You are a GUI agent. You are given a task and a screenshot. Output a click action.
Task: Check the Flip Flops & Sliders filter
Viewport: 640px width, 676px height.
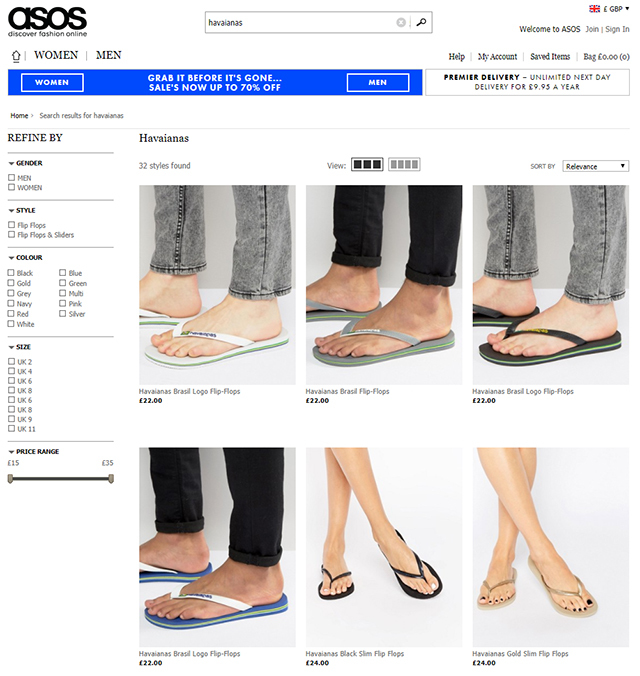[x=11, y=235]
